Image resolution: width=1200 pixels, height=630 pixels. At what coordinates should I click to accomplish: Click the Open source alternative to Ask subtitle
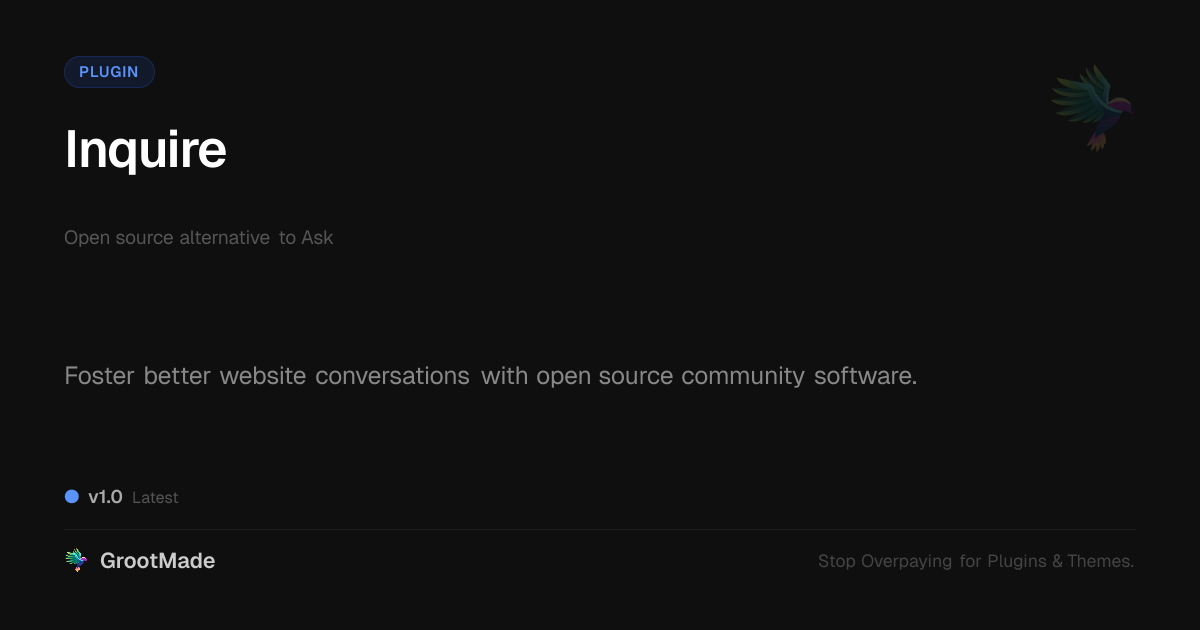pyautogui.click(x=198, y=237)
